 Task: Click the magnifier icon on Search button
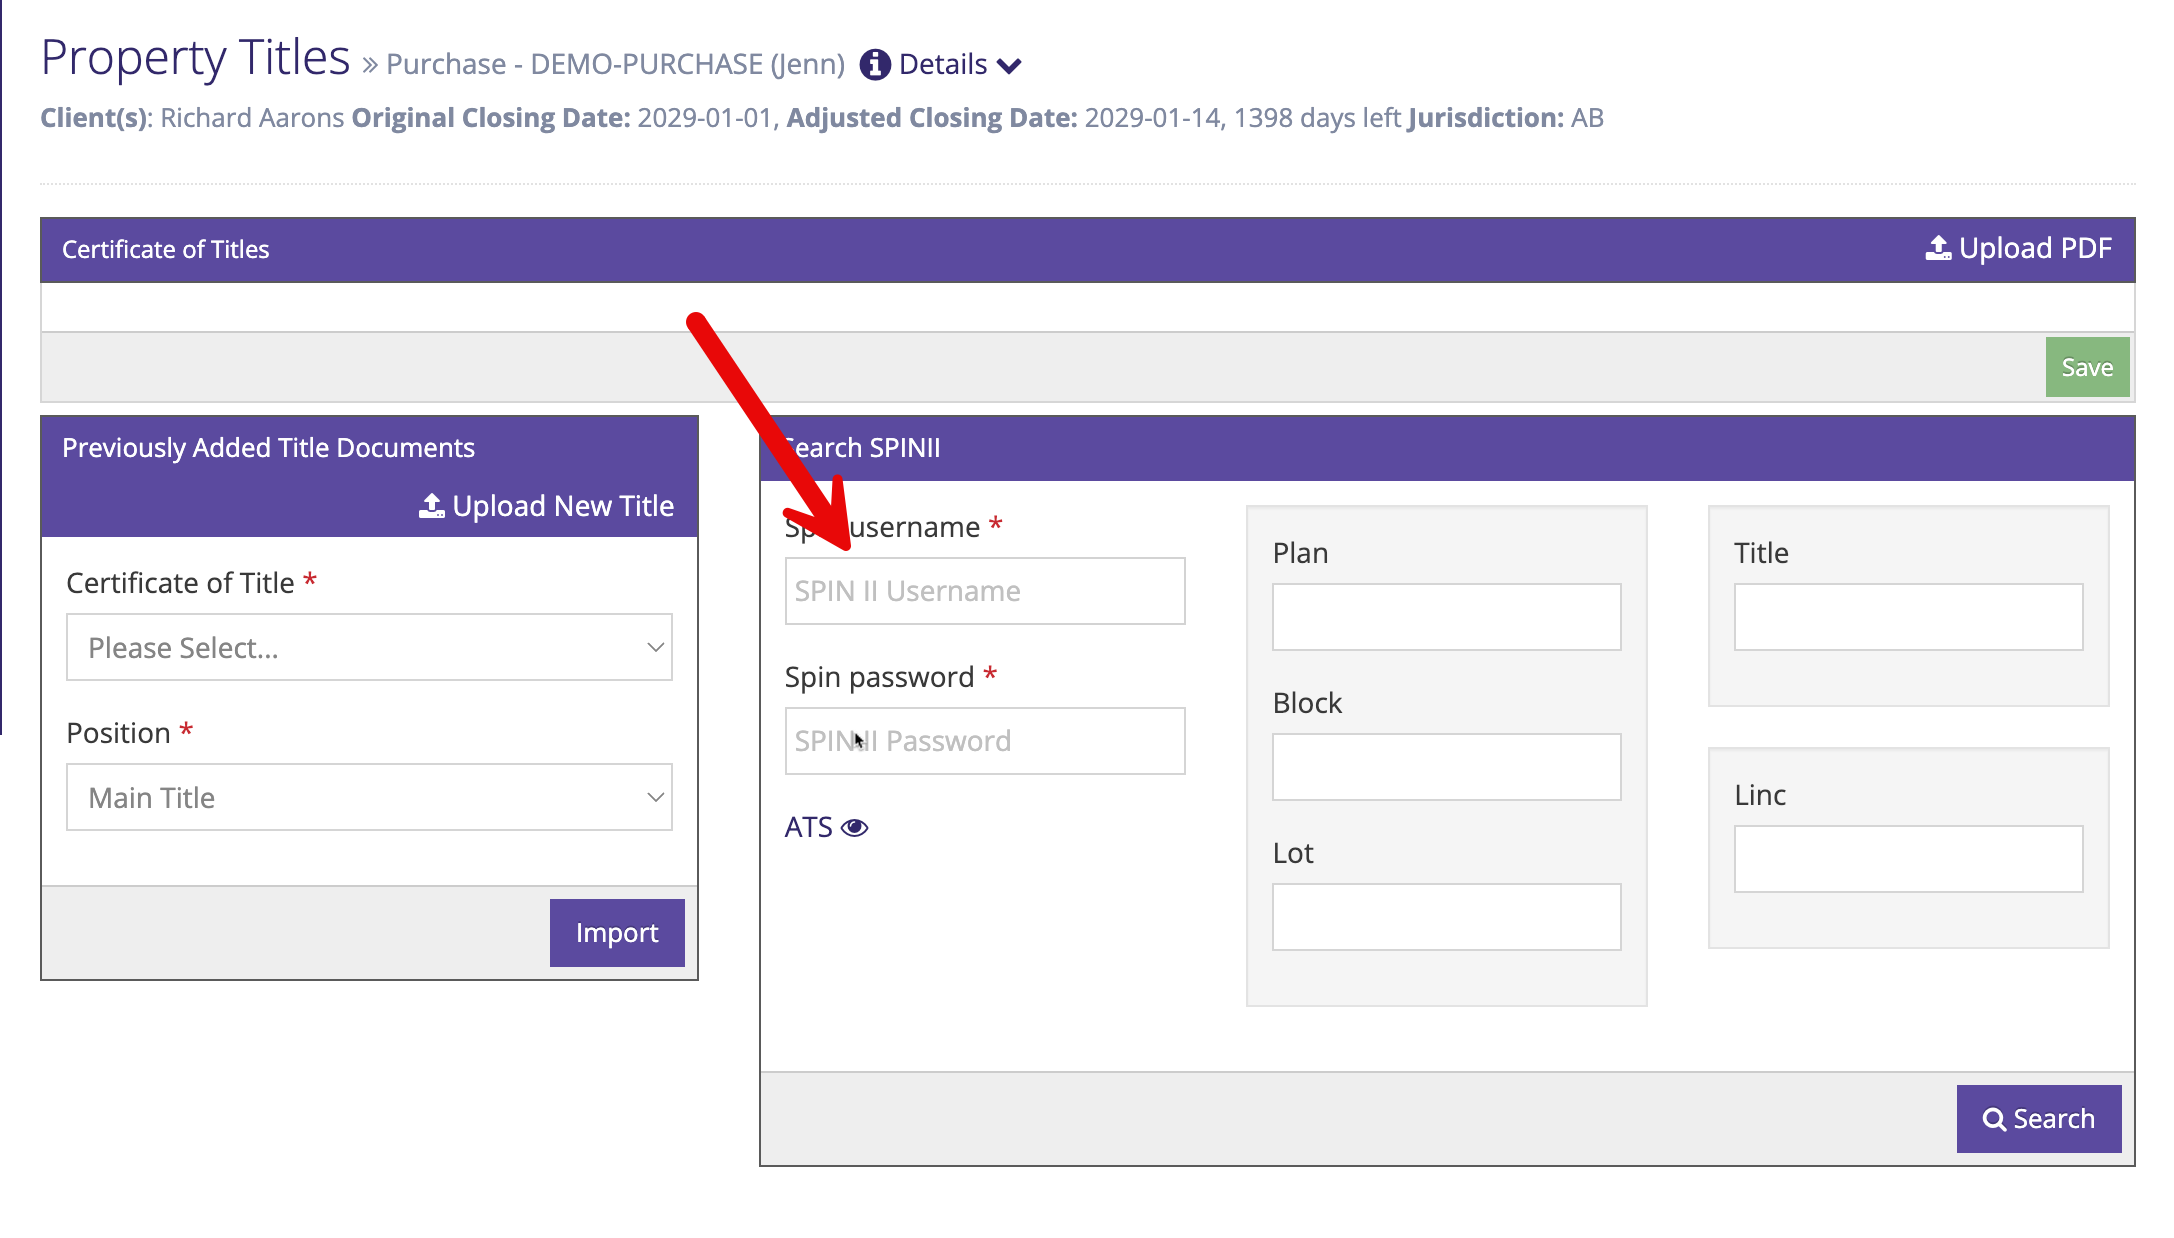pos(1994,1119)
